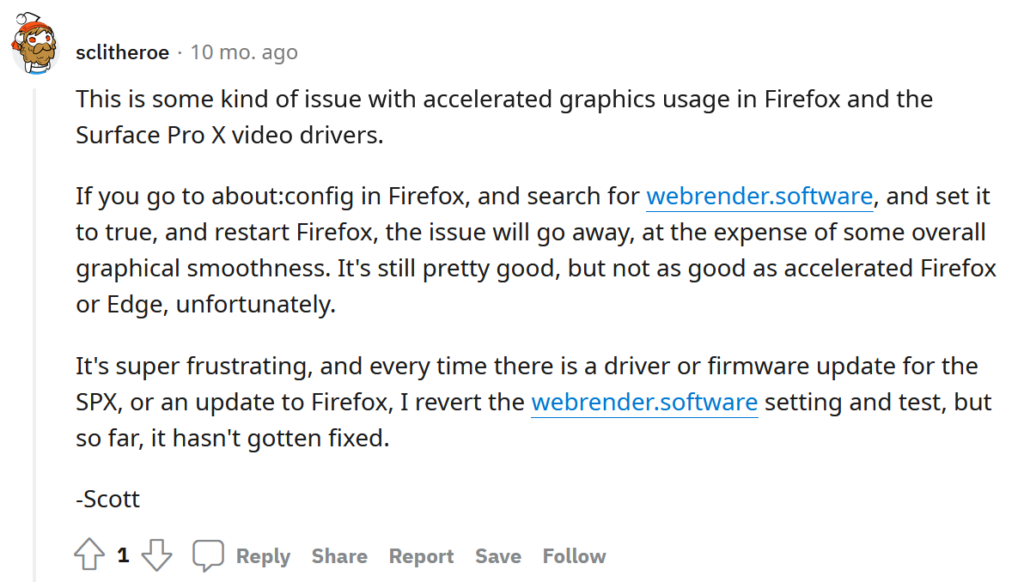Screen dimensions: 1024x582
Task: Upvote the comment by sclitheroe
Action: point(89,555)
